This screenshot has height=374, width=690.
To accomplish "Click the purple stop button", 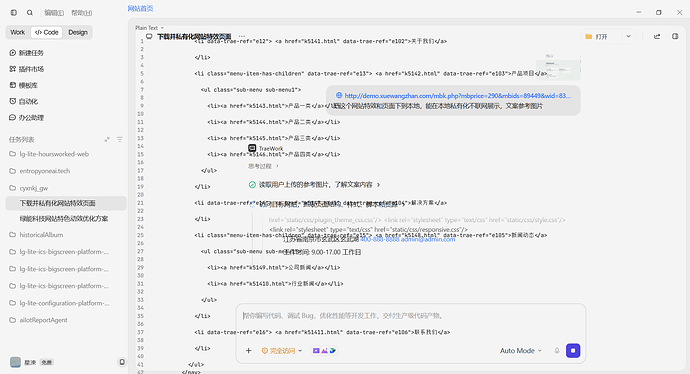I will point(573,351).
